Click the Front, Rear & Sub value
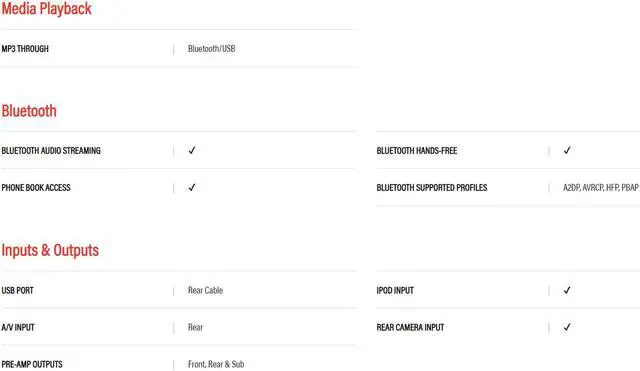The width and height of the screenshot is (640, 371). [x=216, y=364]
